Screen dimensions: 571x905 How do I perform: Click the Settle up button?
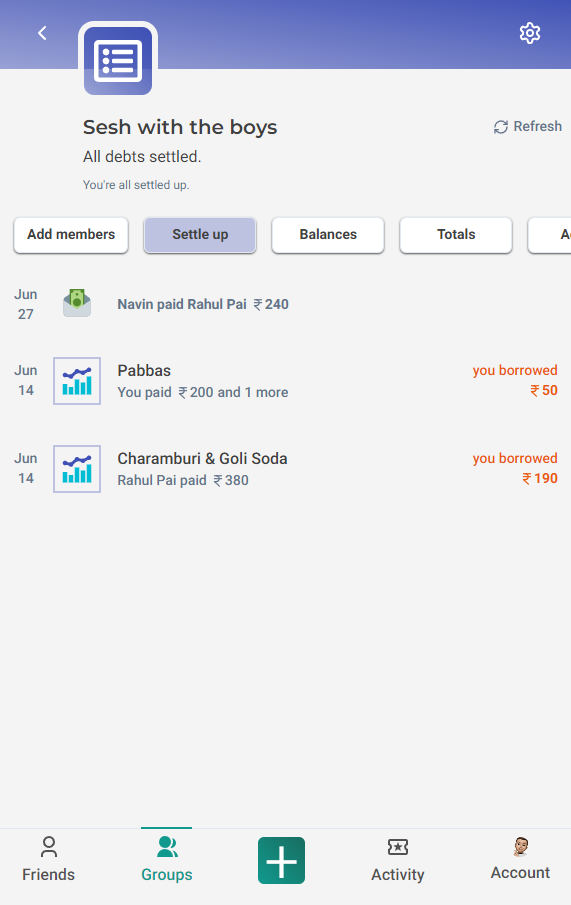point(200,235)
